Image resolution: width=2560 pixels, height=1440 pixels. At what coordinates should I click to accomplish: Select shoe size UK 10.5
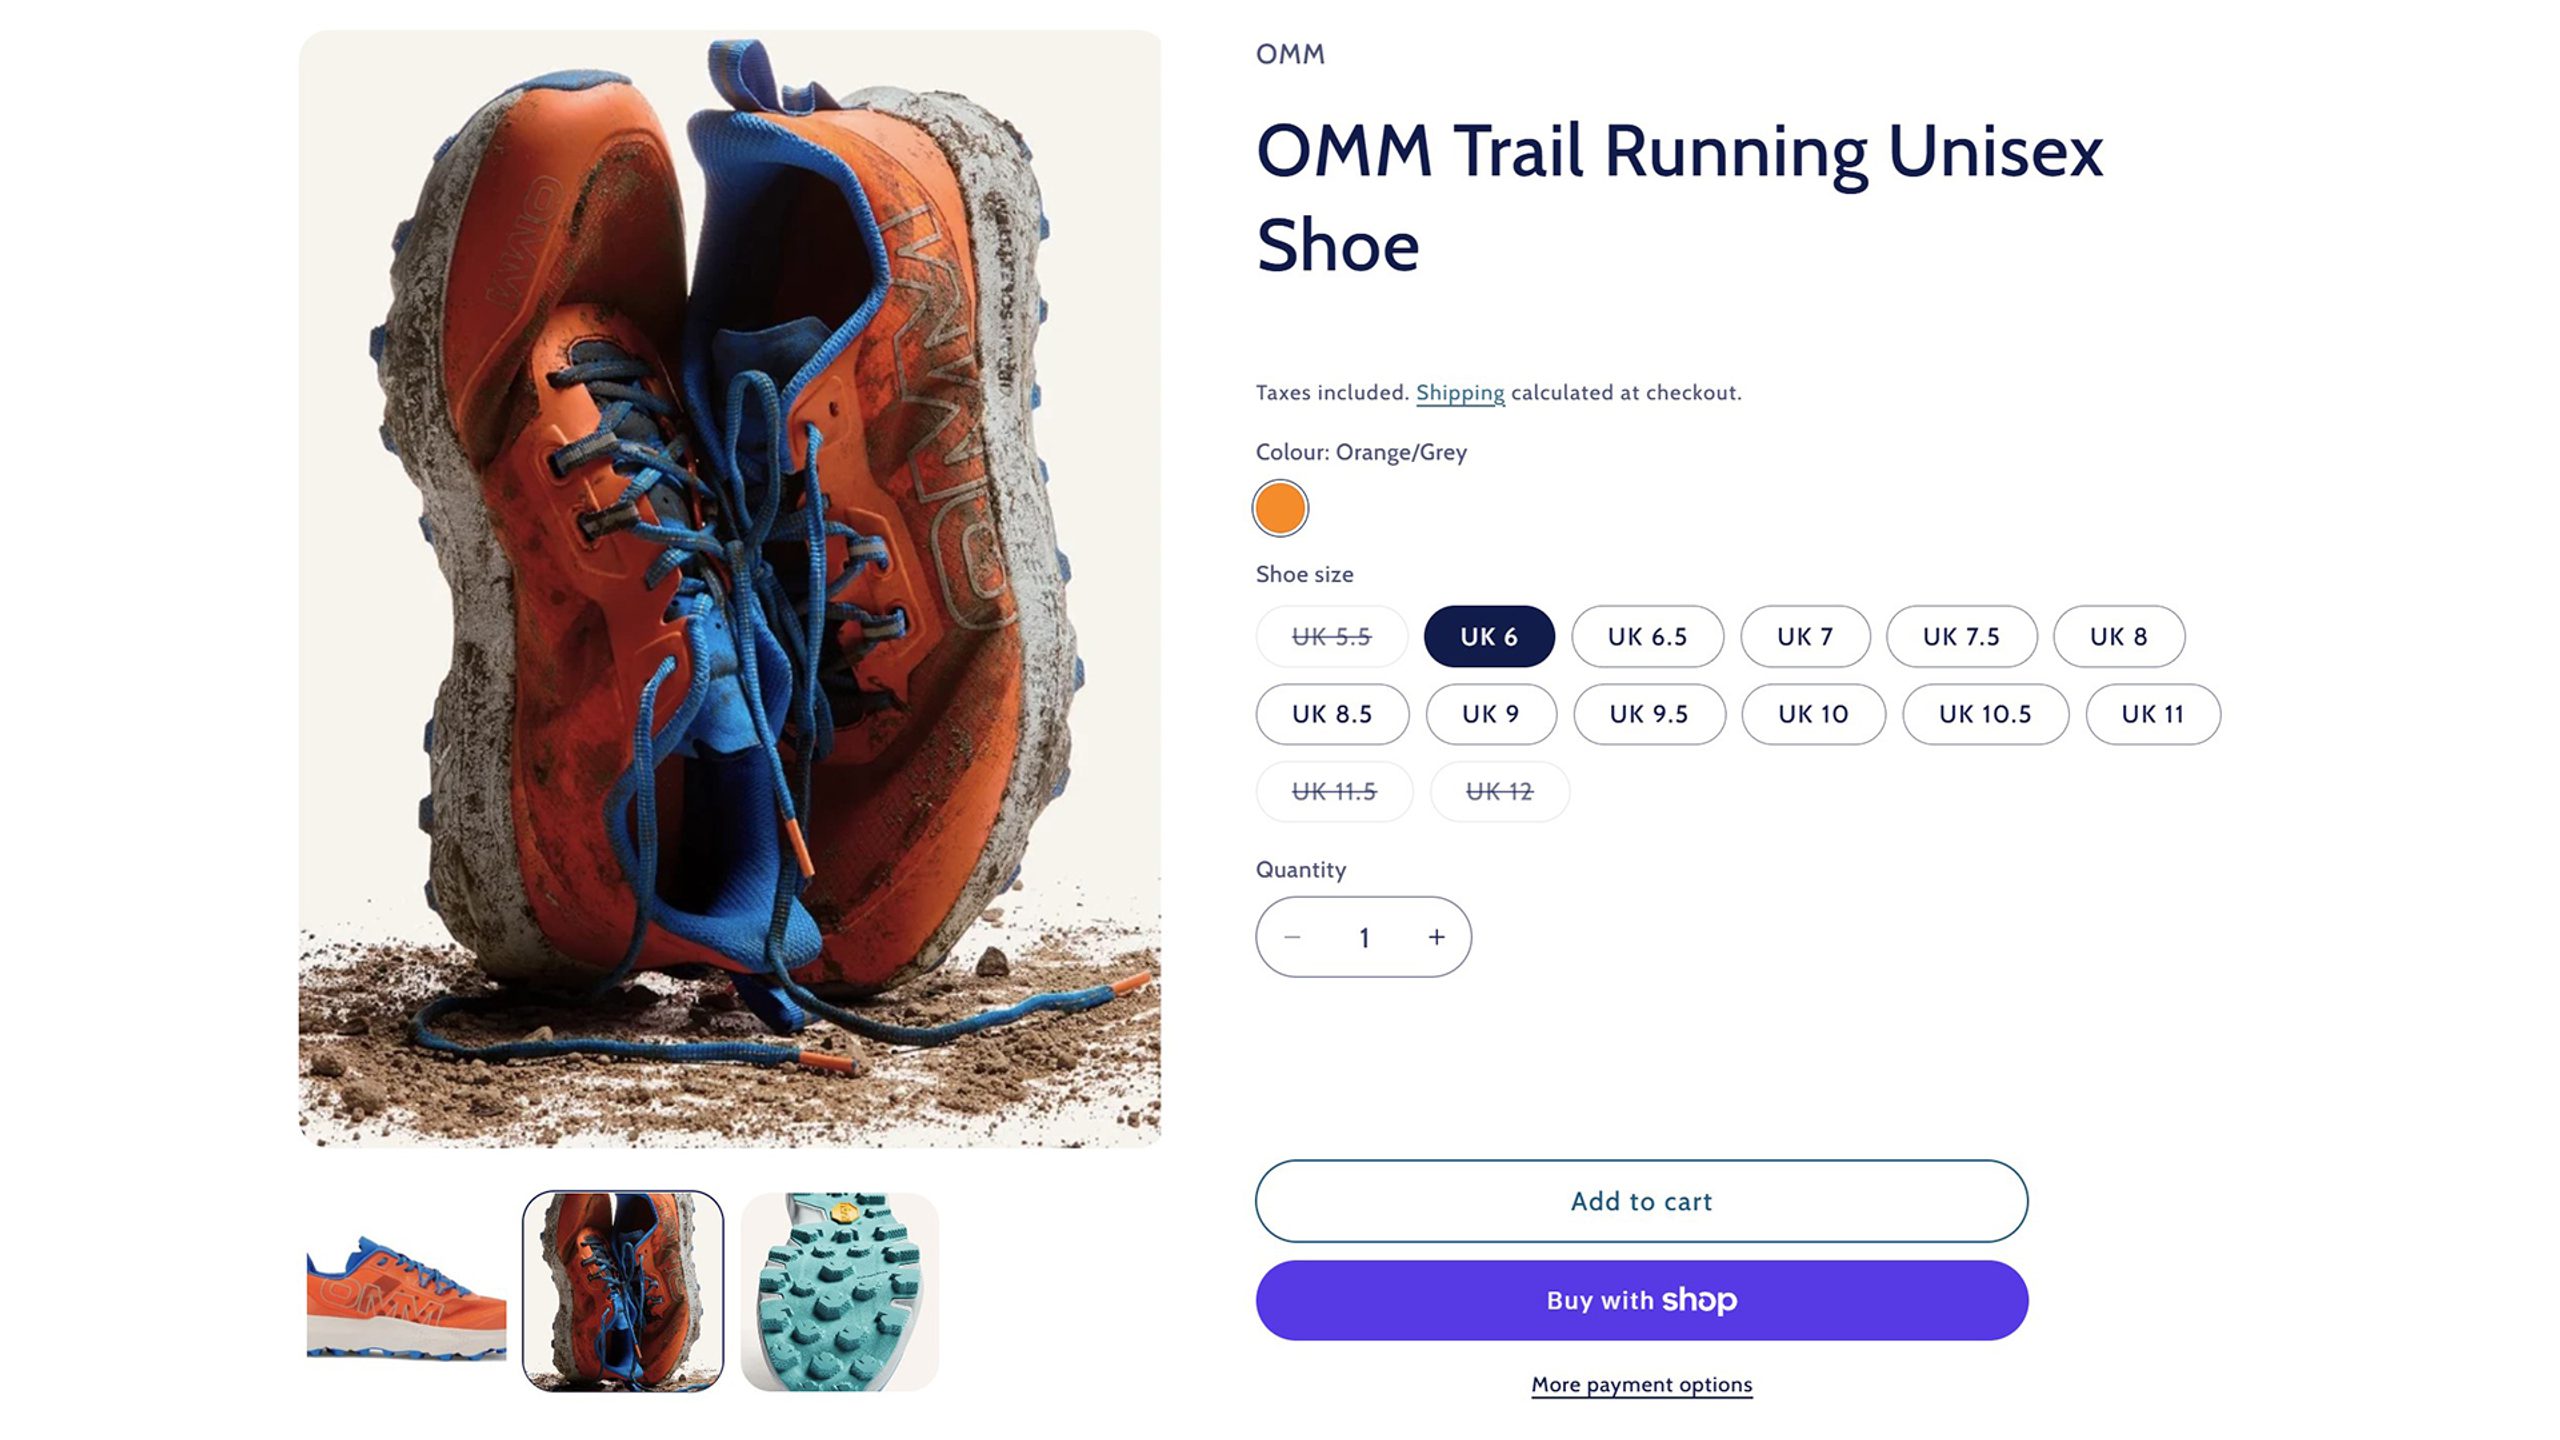[x=1985, y=714]
